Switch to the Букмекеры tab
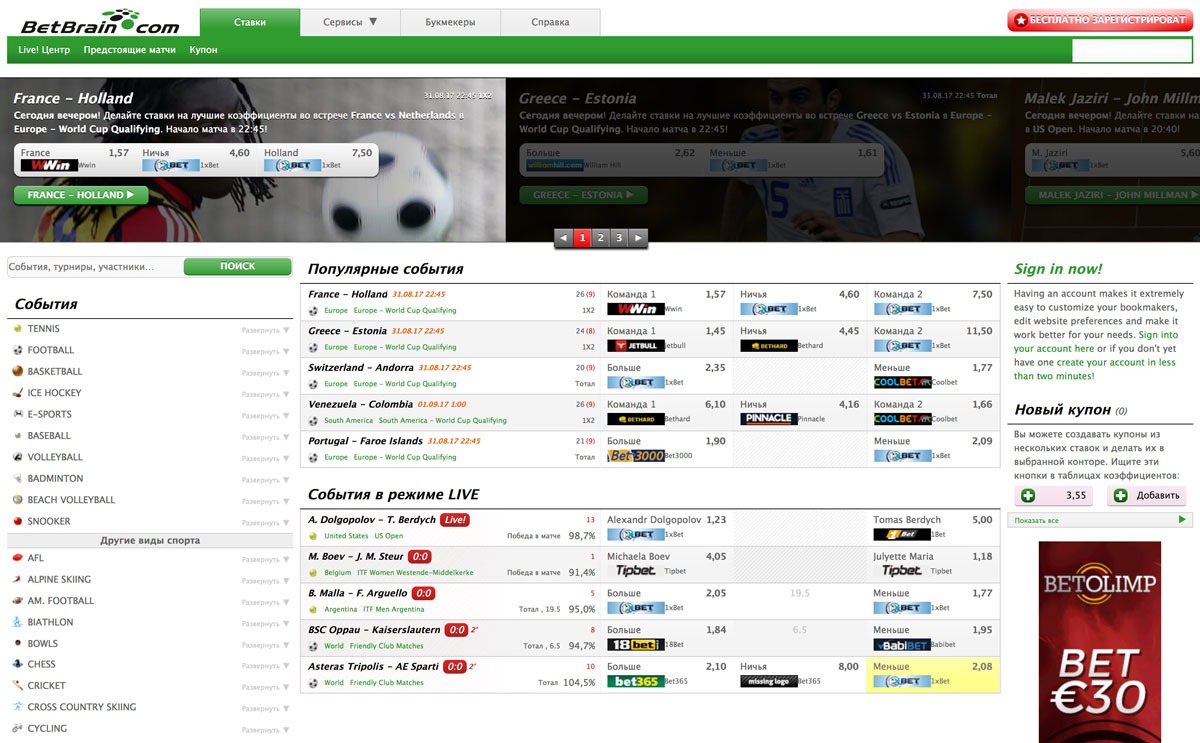This screenshot has height=743, width=1200. coord(450,22)
